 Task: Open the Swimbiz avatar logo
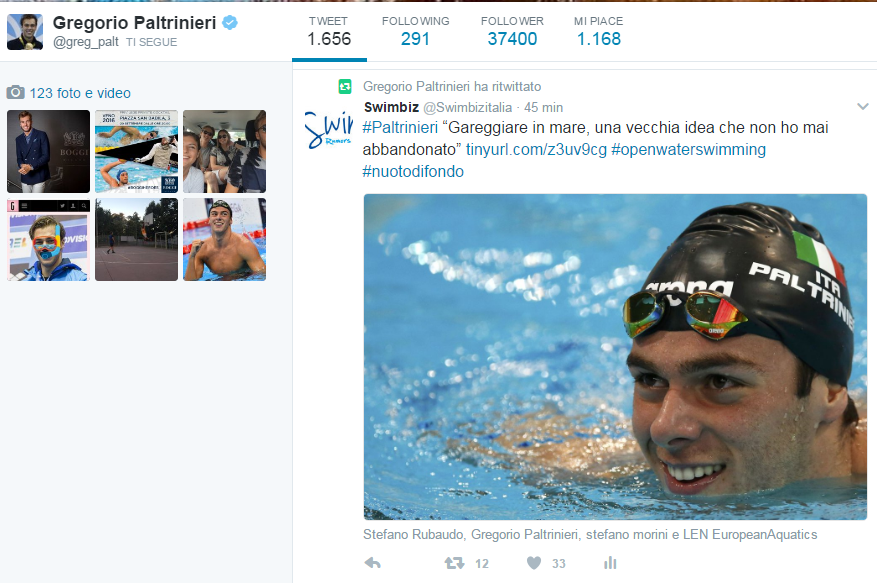pos(329,131)
